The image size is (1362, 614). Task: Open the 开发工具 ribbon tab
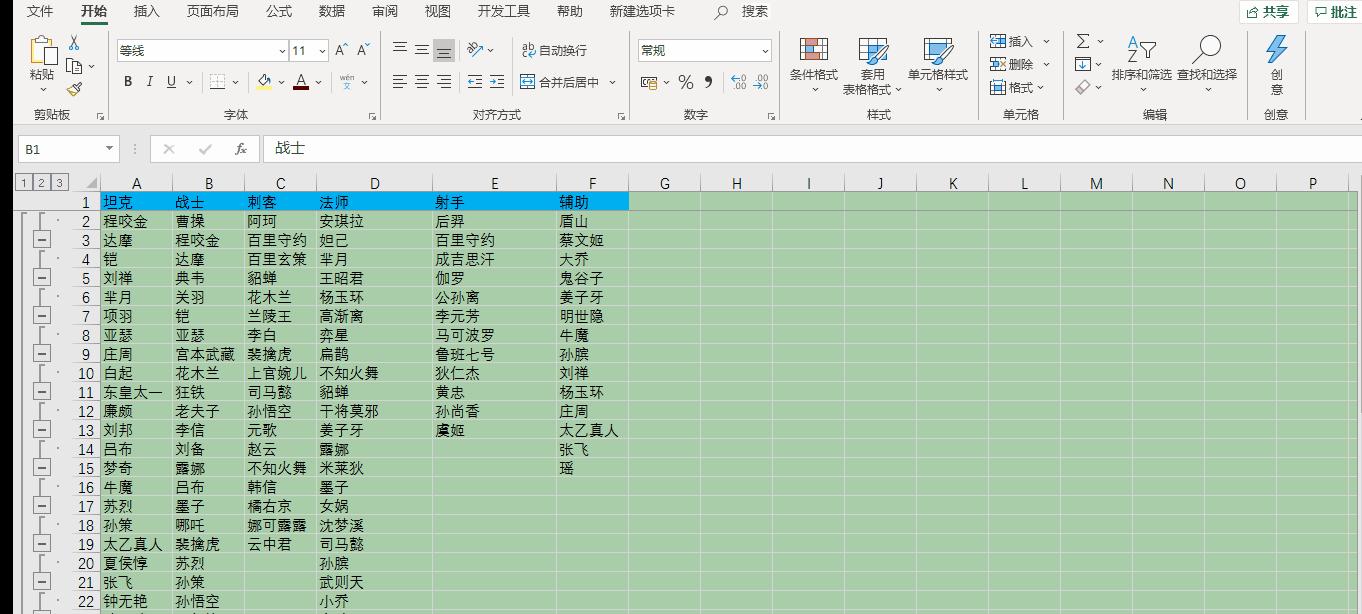[506, 12]
